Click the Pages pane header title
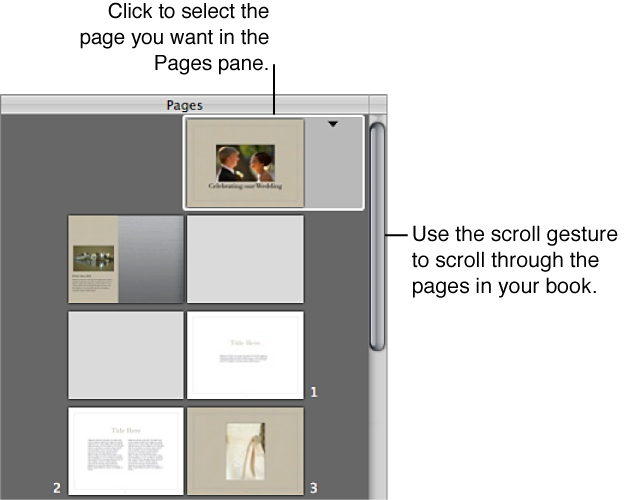Viewport: 628px width, 500px height. (185, 105)
